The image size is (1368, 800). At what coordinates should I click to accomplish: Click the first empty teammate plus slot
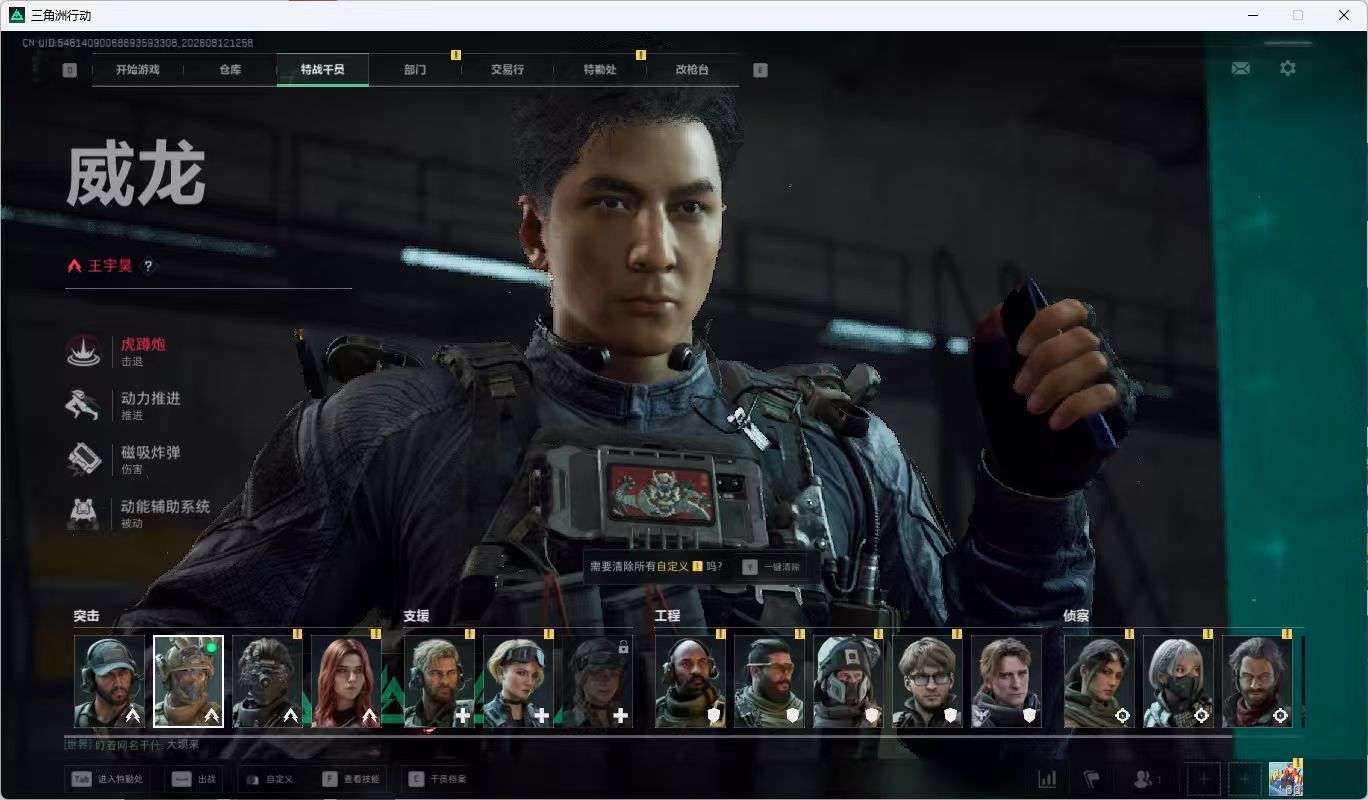pos(1204,778)
